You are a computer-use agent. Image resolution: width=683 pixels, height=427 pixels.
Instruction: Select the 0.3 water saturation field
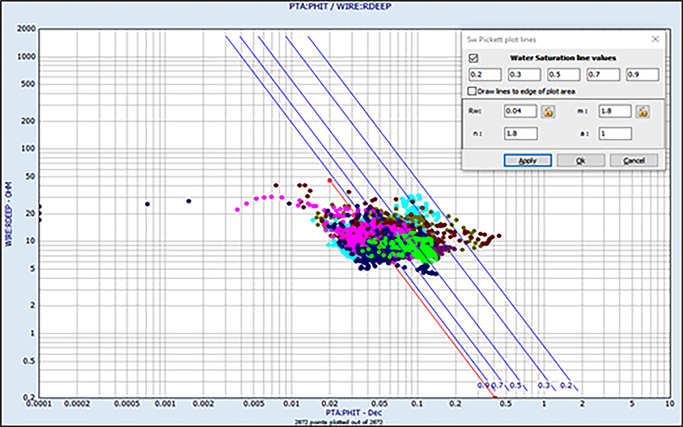pos(524,75)
